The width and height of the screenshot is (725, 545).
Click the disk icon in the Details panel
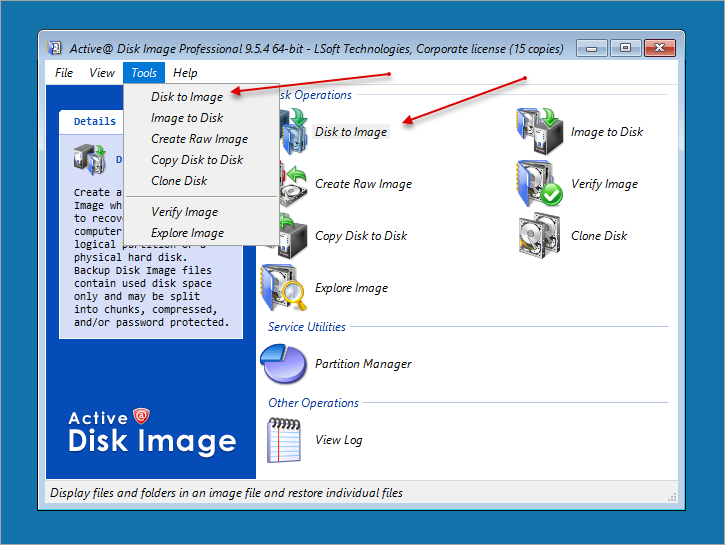tap(90, 159)
